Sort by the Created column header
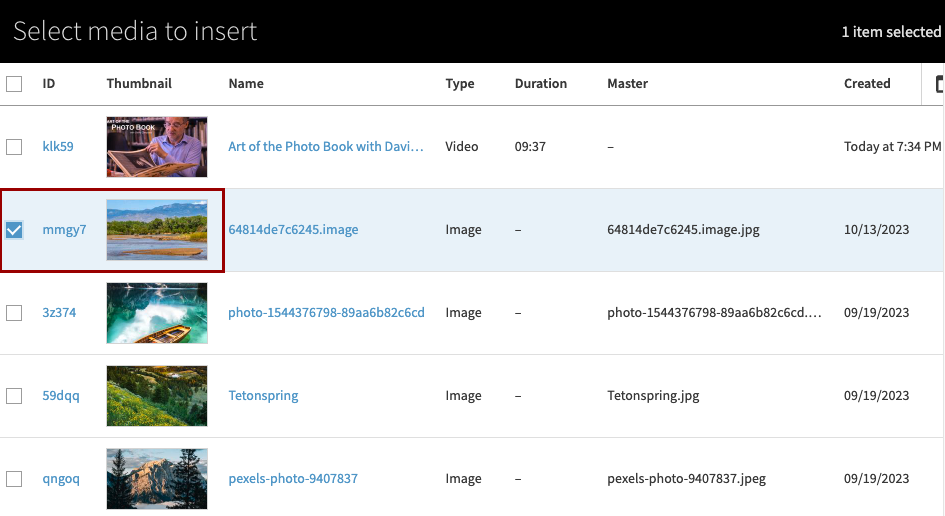 point(866,84)
